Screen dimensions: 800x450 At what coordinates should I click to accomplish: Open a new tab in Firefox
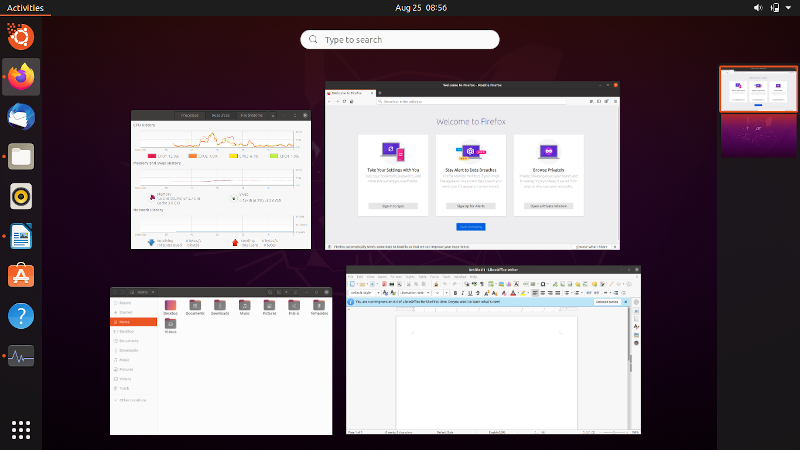(380, 93)
